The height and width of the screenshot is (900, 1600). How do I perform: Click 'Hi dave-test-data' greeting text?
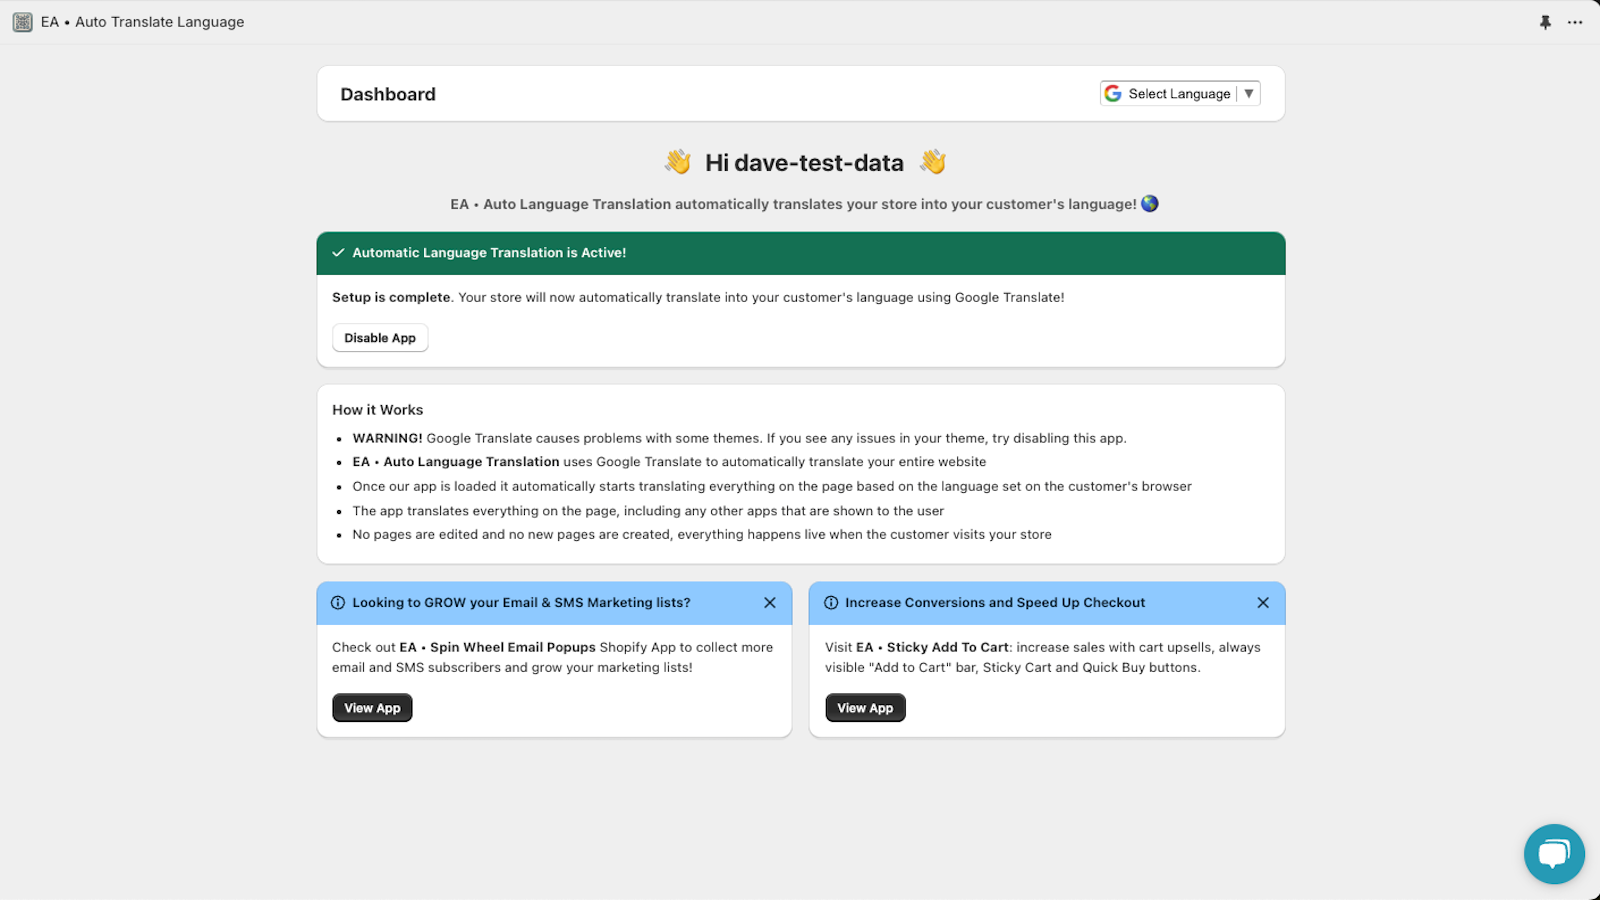[x=804, y=163]
